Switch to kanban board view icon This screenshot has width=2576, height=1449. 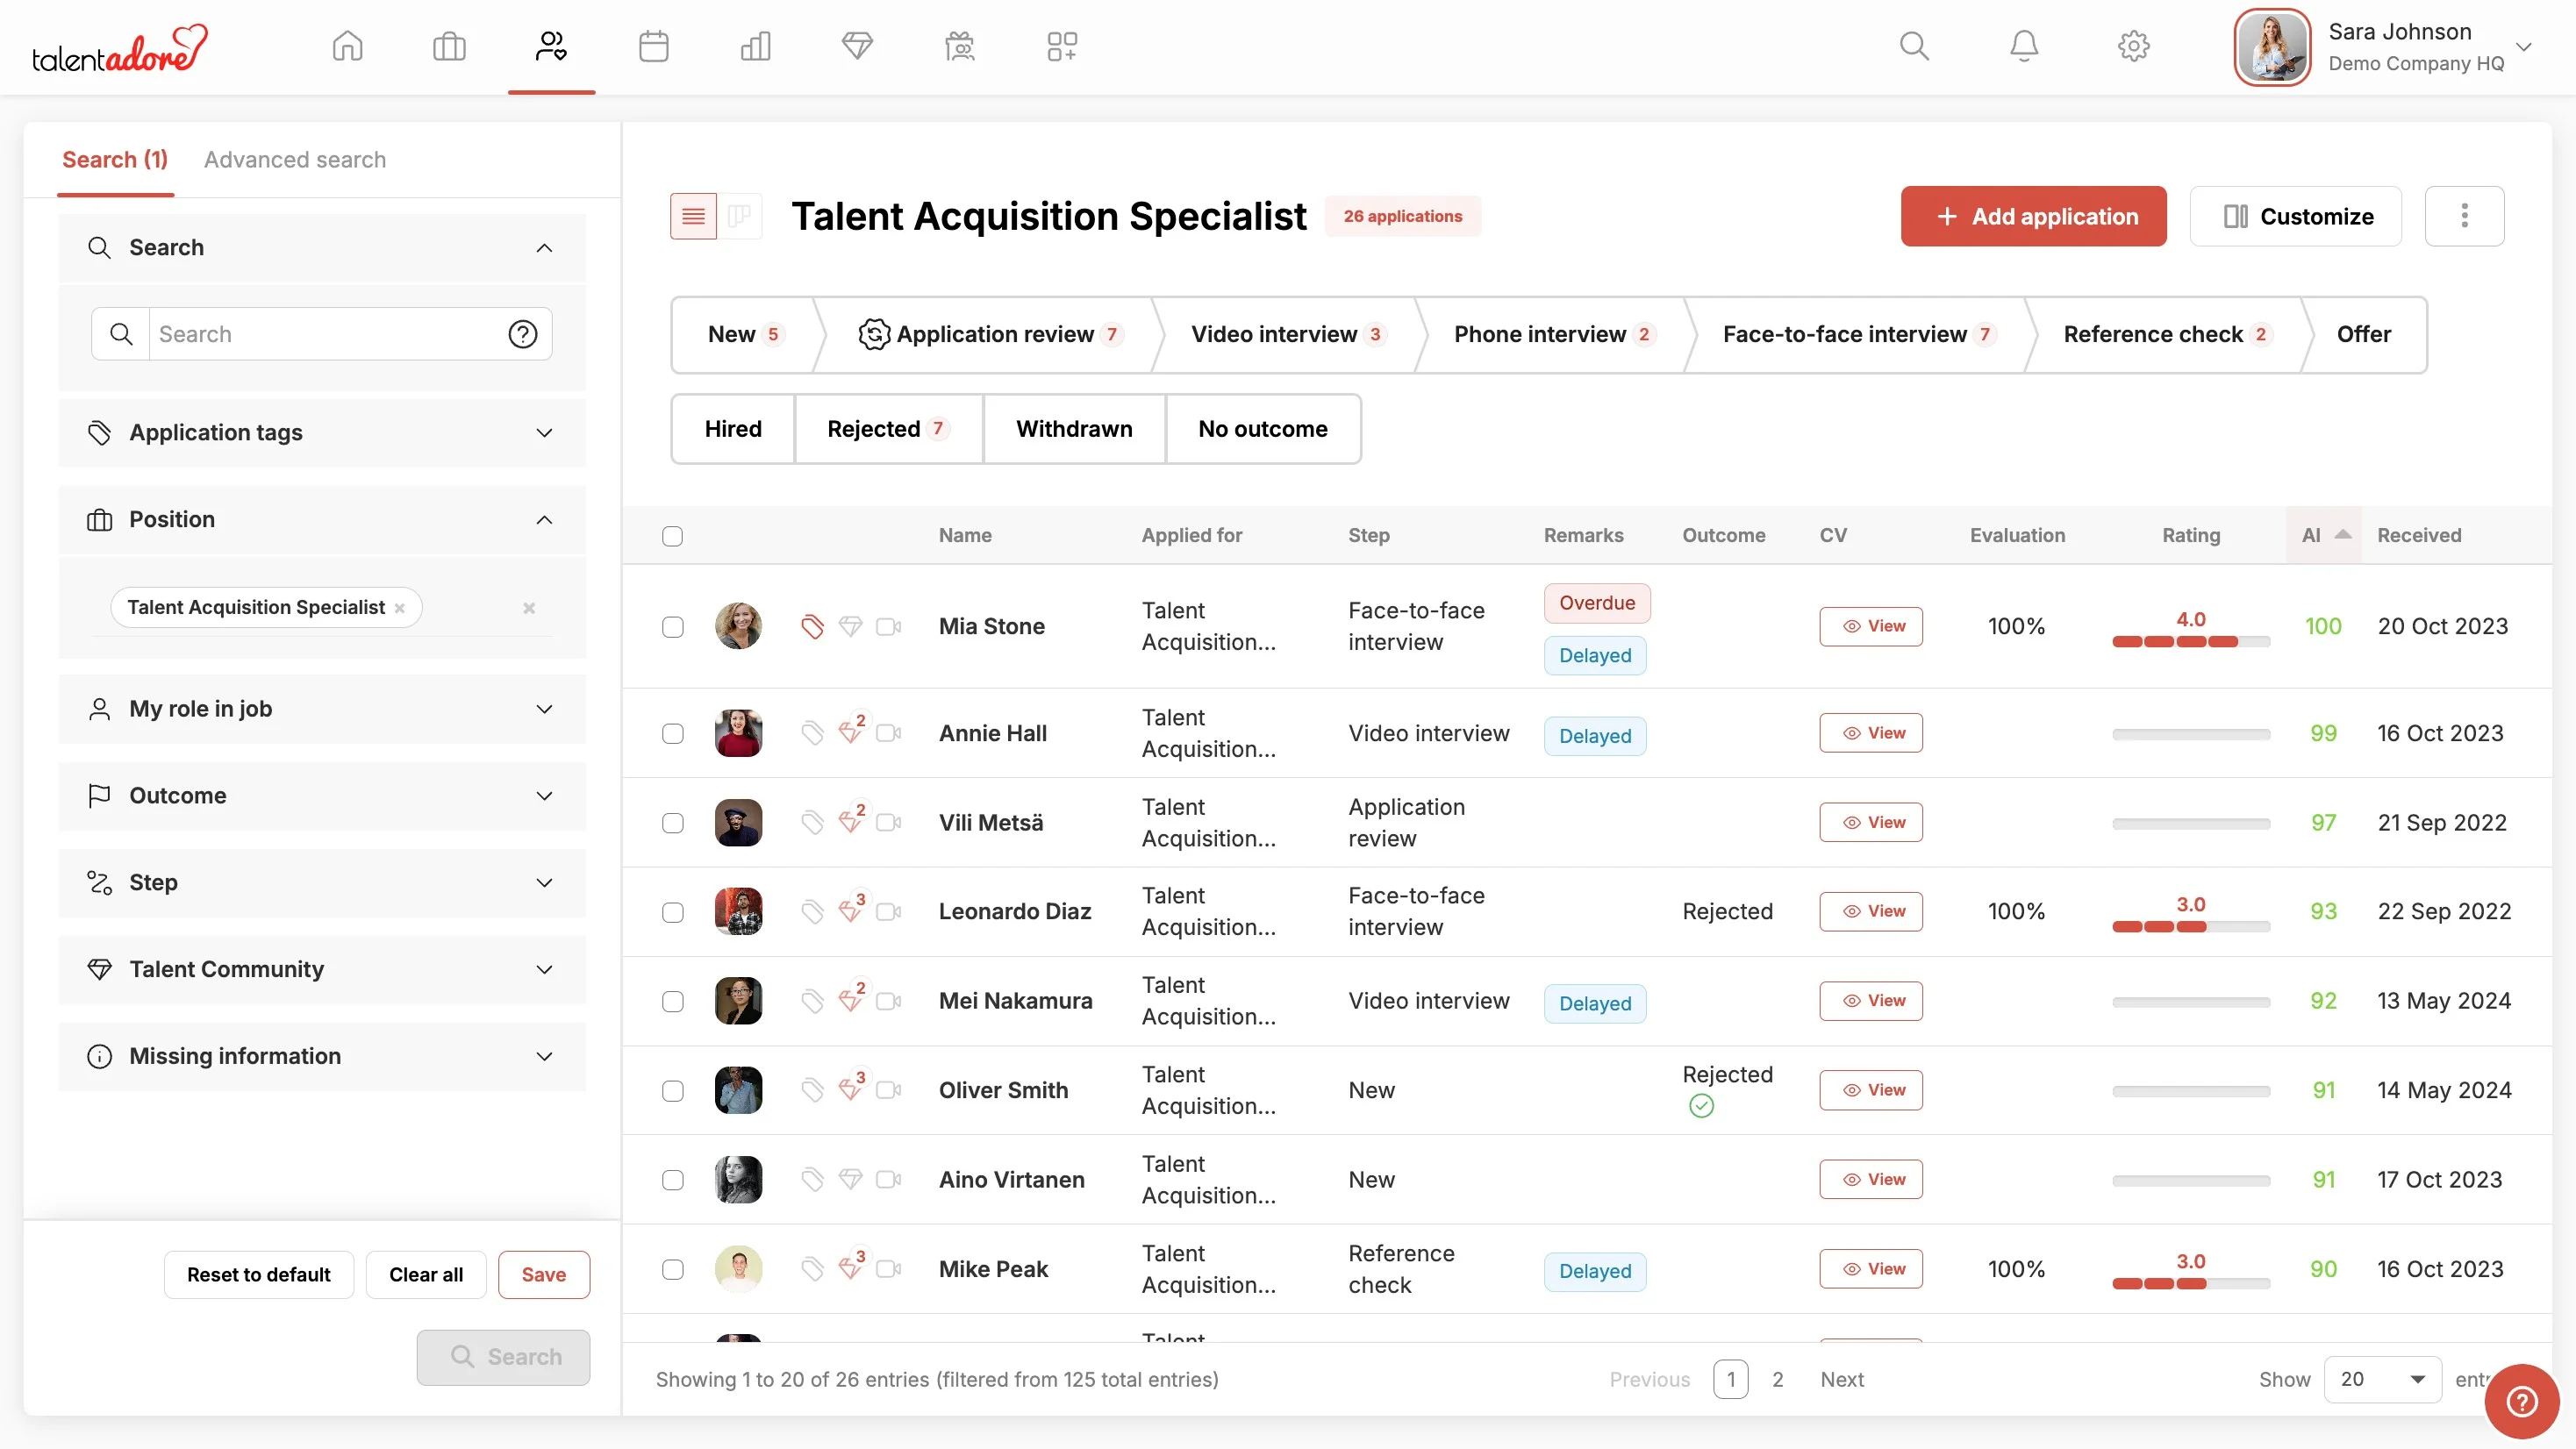(x=740, y=216)
